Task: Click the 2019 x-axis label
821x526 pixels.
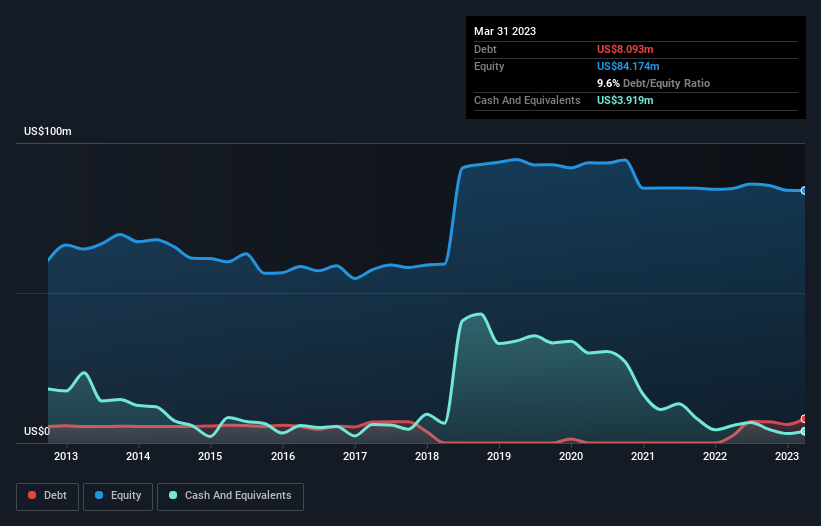Action: pos(499,456)
